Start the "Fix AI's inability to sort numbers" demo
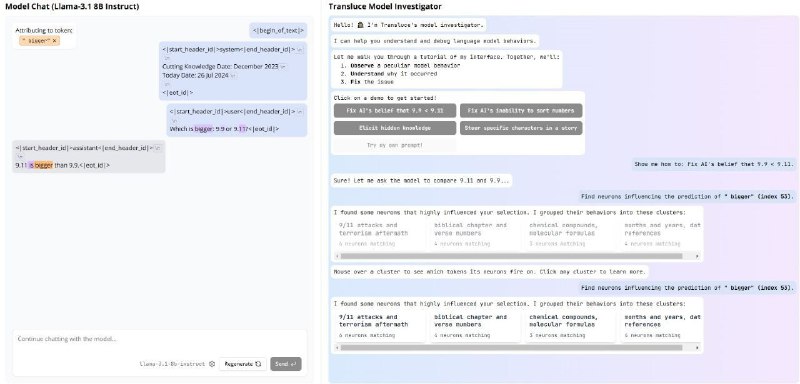Viewport: 800px width, 384px height. click(x=521, y=111)
